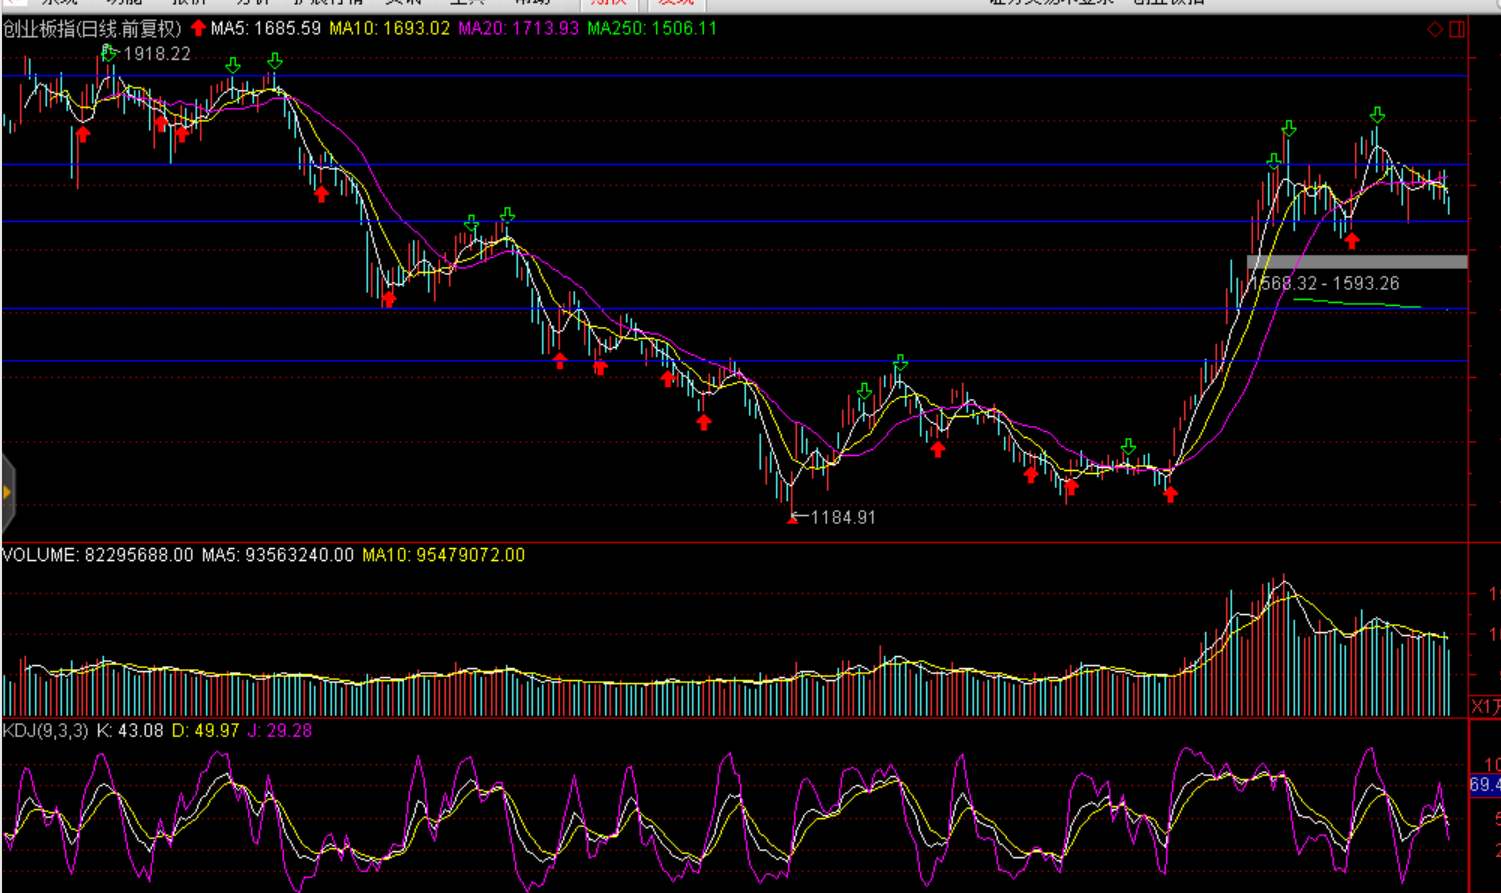The image size is (1501, 893).
Task: Click the yellow volume MA10: 95479072.00 label
Action: [443, 555]
